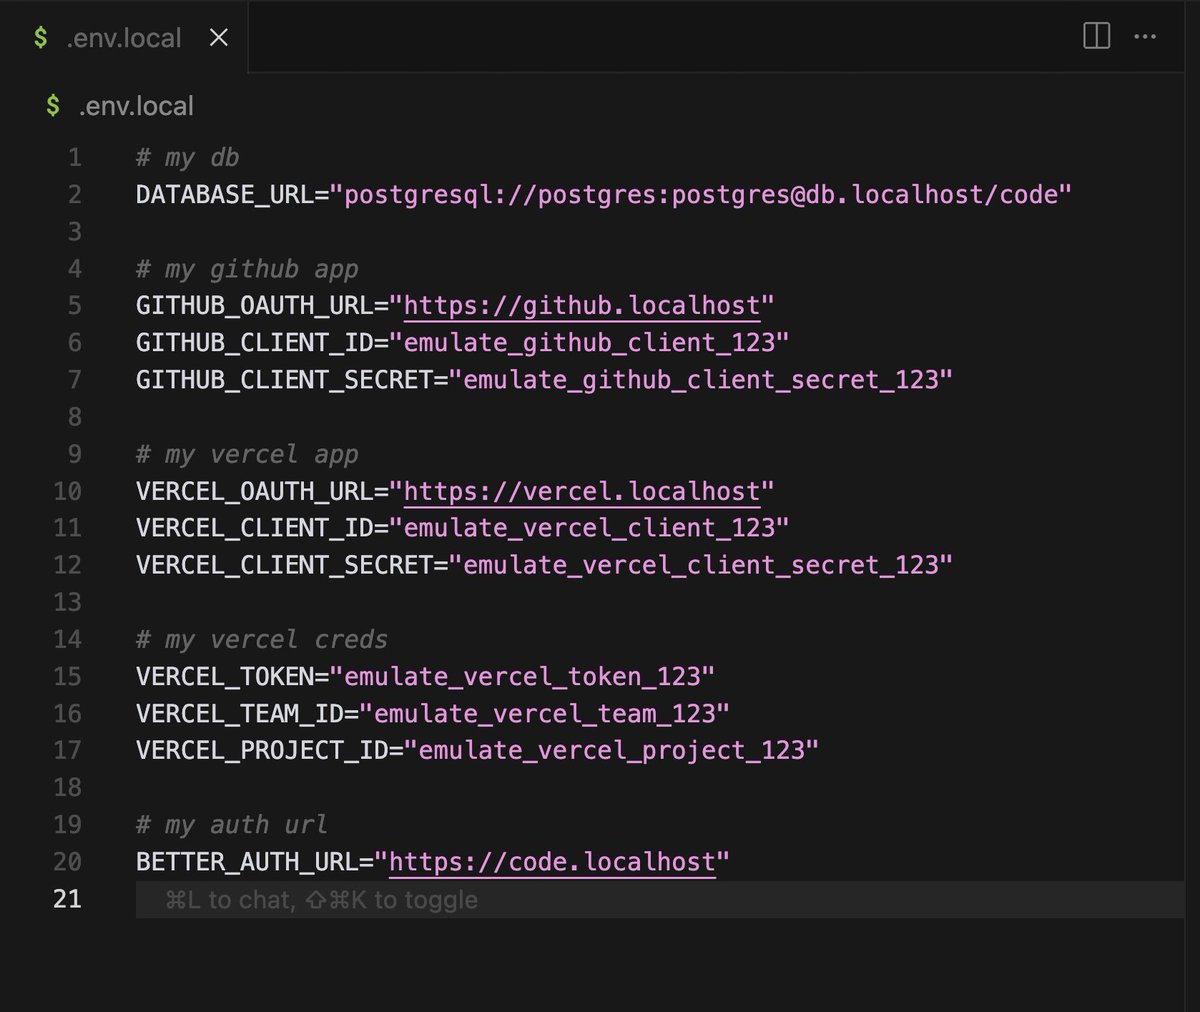Open the https://vercel.localhost link
Image resolution: width=1200 pixels, height=1012 pixels.
(x=582, y=492)
